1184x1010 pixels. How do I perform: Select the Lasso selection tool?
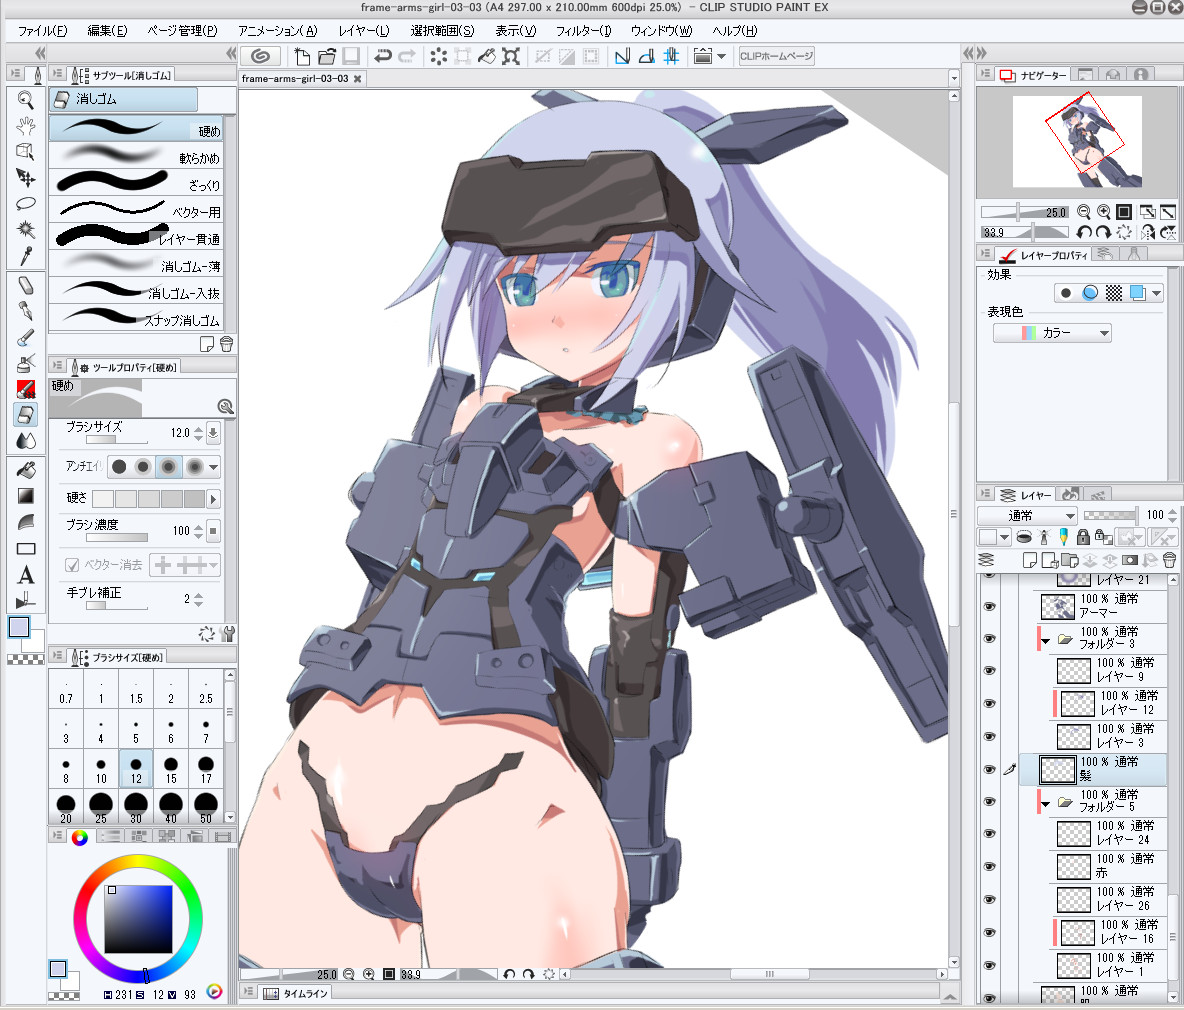point(25,204)
